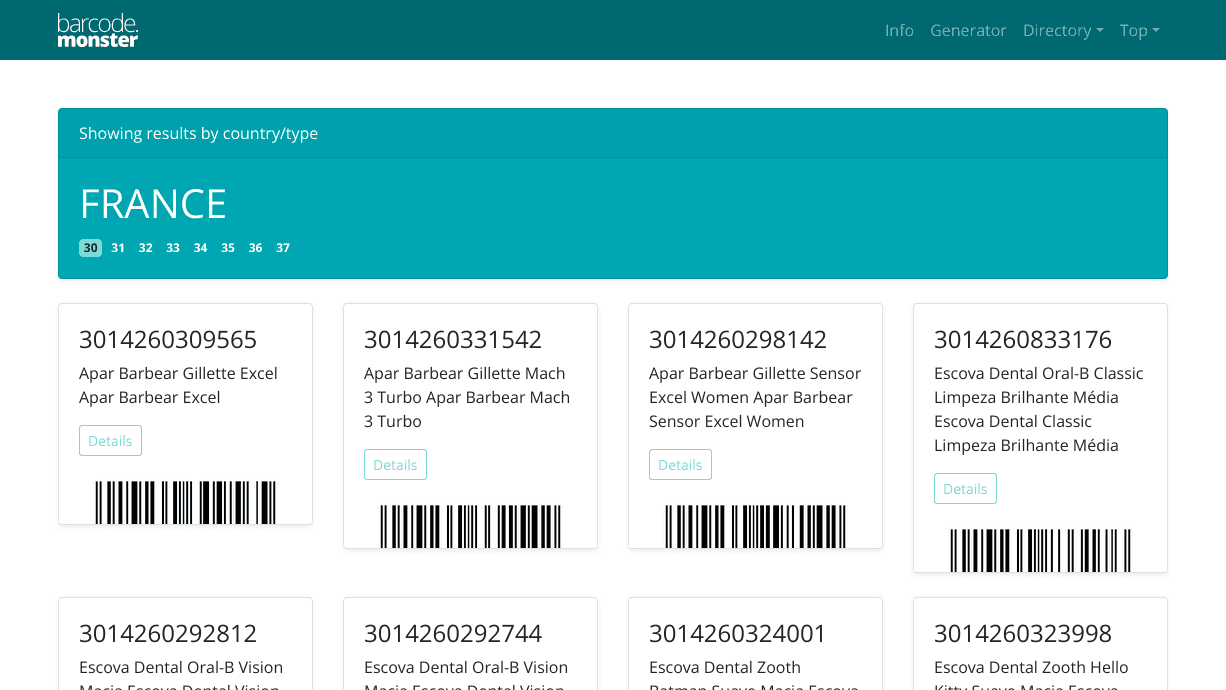Click 'Gillette Mach 3 Turbo' description text

pyautogui.click(x=467, y=397)
